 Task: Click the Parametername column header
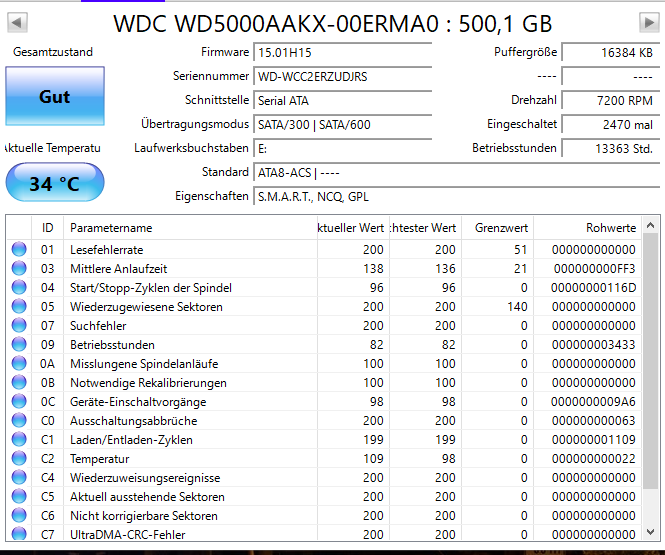click(190, 228)
